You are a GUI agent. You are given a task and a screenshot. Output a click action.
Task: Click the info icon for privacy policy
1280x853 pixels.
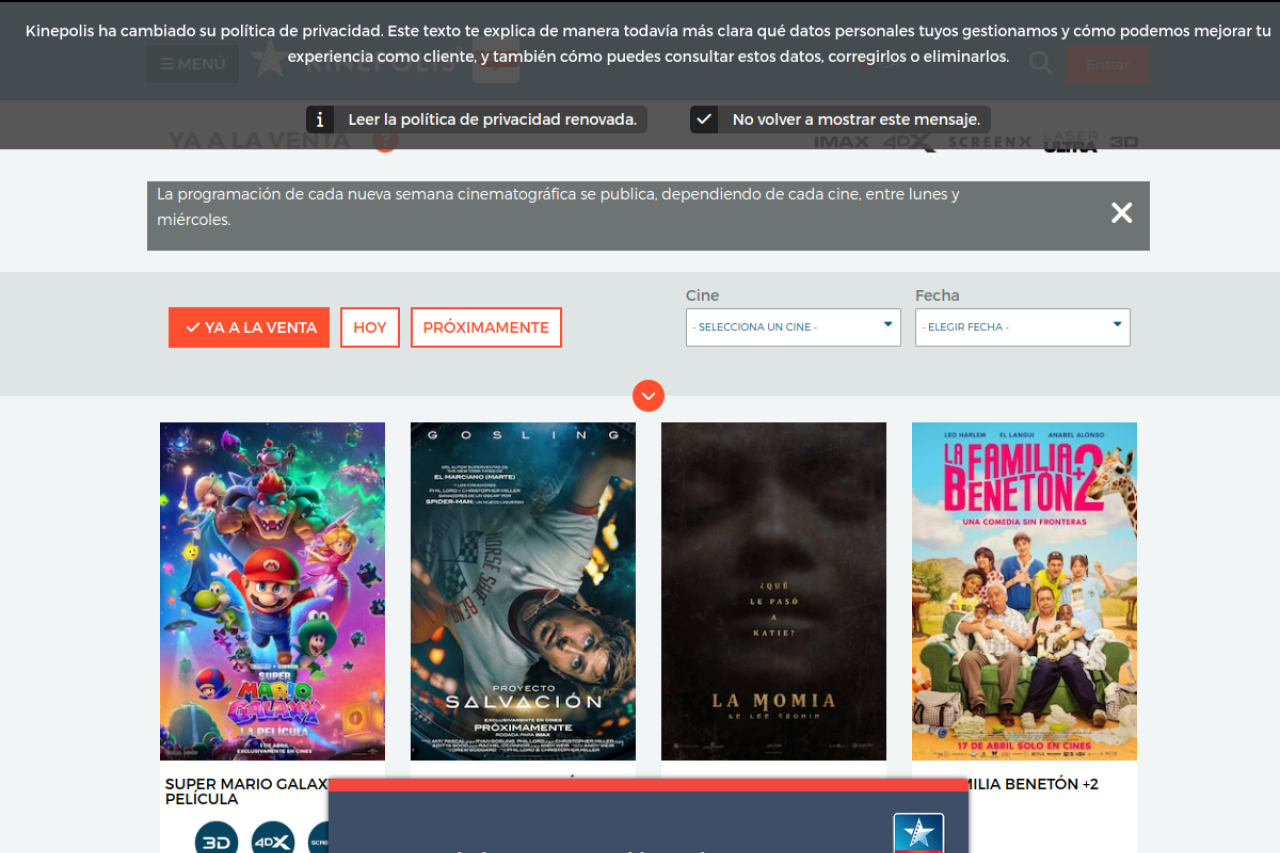point(319,120)
